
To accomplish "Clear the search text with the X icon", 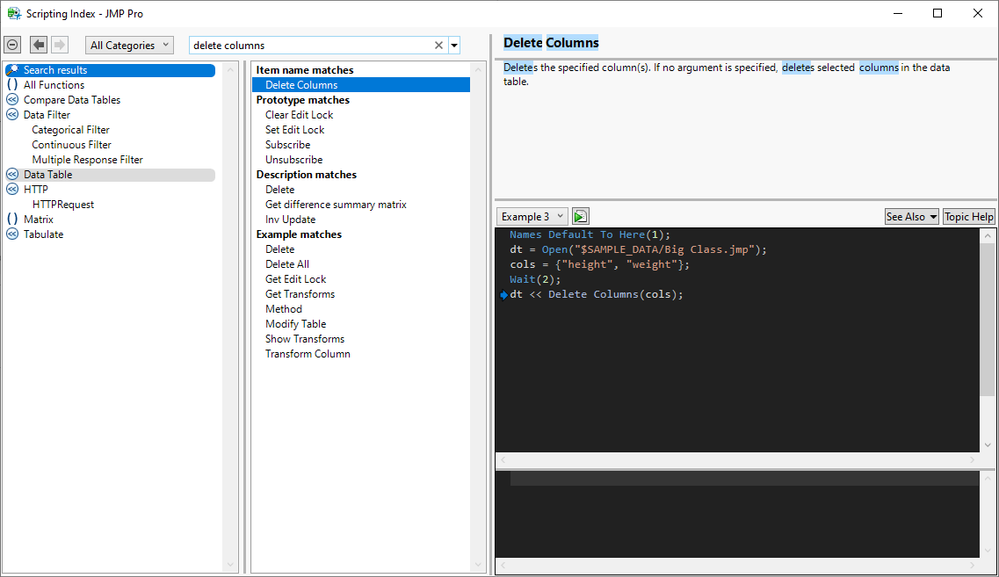I will 438,45.
